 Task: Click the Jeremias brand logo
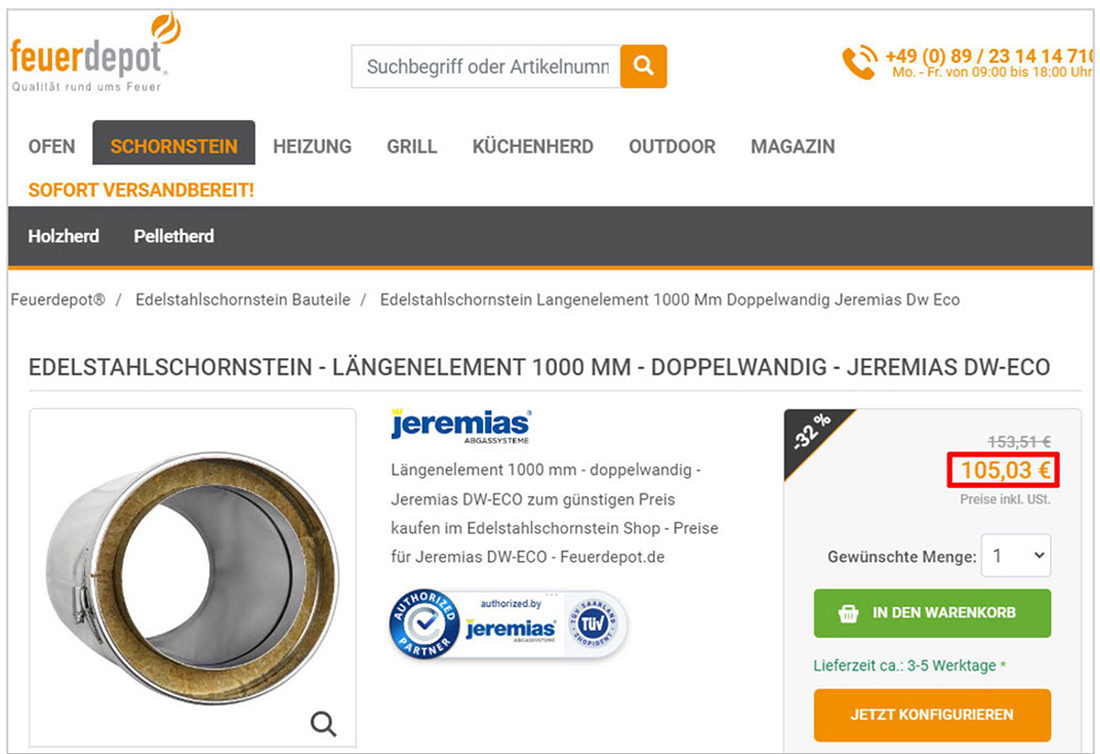click(461, 426)
